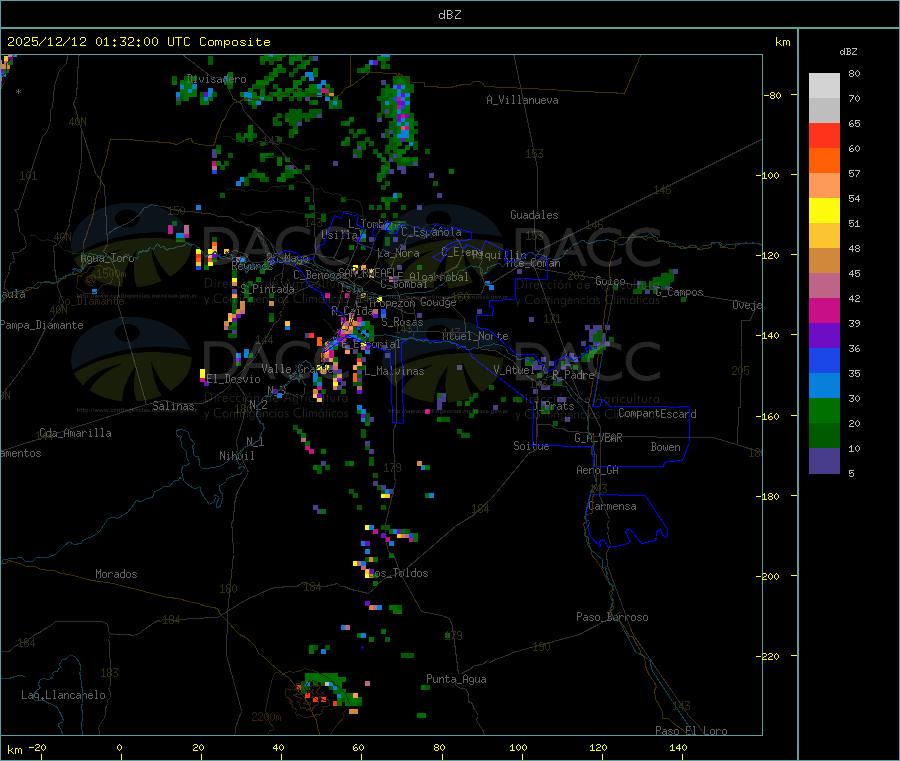Click the Punta_Agua location label
Image resolution: width=900 pixels, height=761 pixels.
click(456, 679)
